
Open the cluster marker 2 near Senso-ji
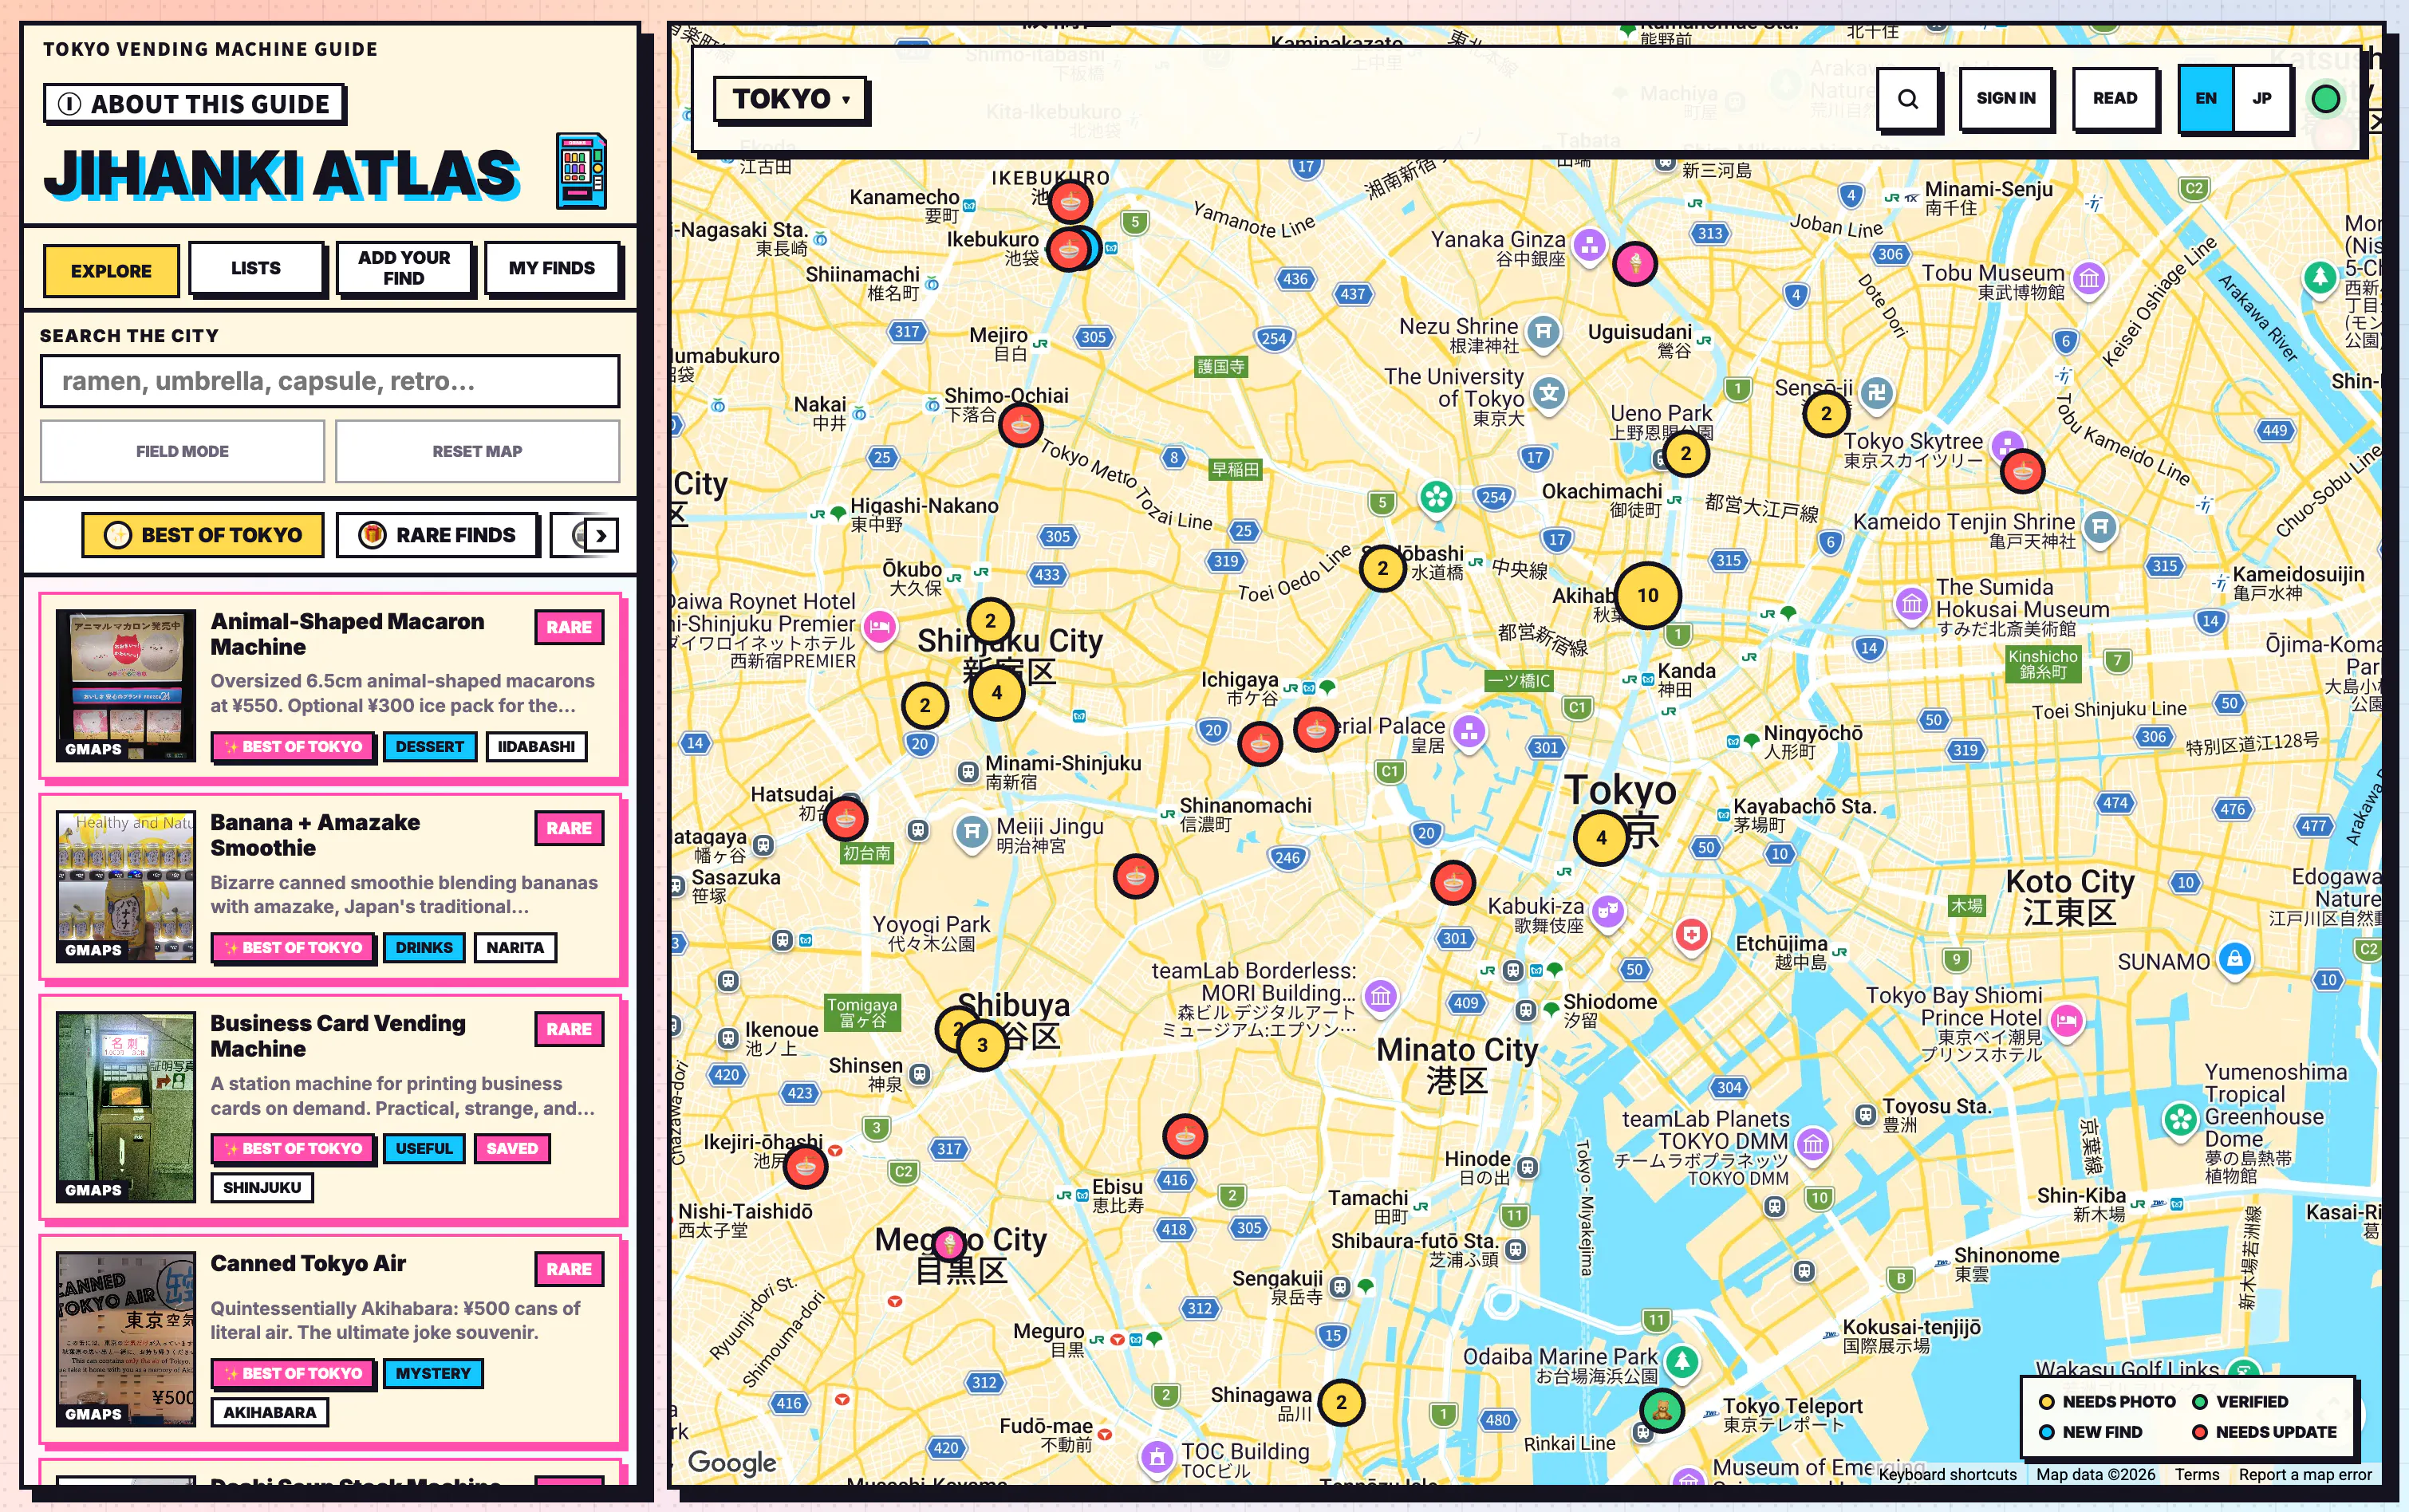click(1826, 413)
